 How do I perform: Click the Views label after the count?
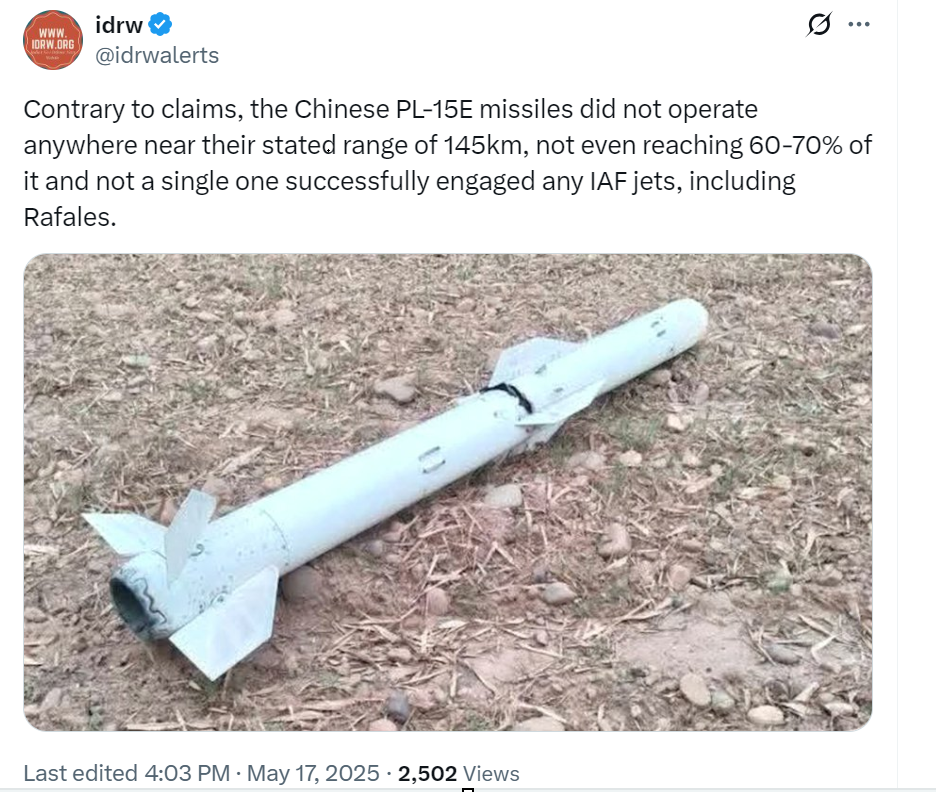click(493, 773)
